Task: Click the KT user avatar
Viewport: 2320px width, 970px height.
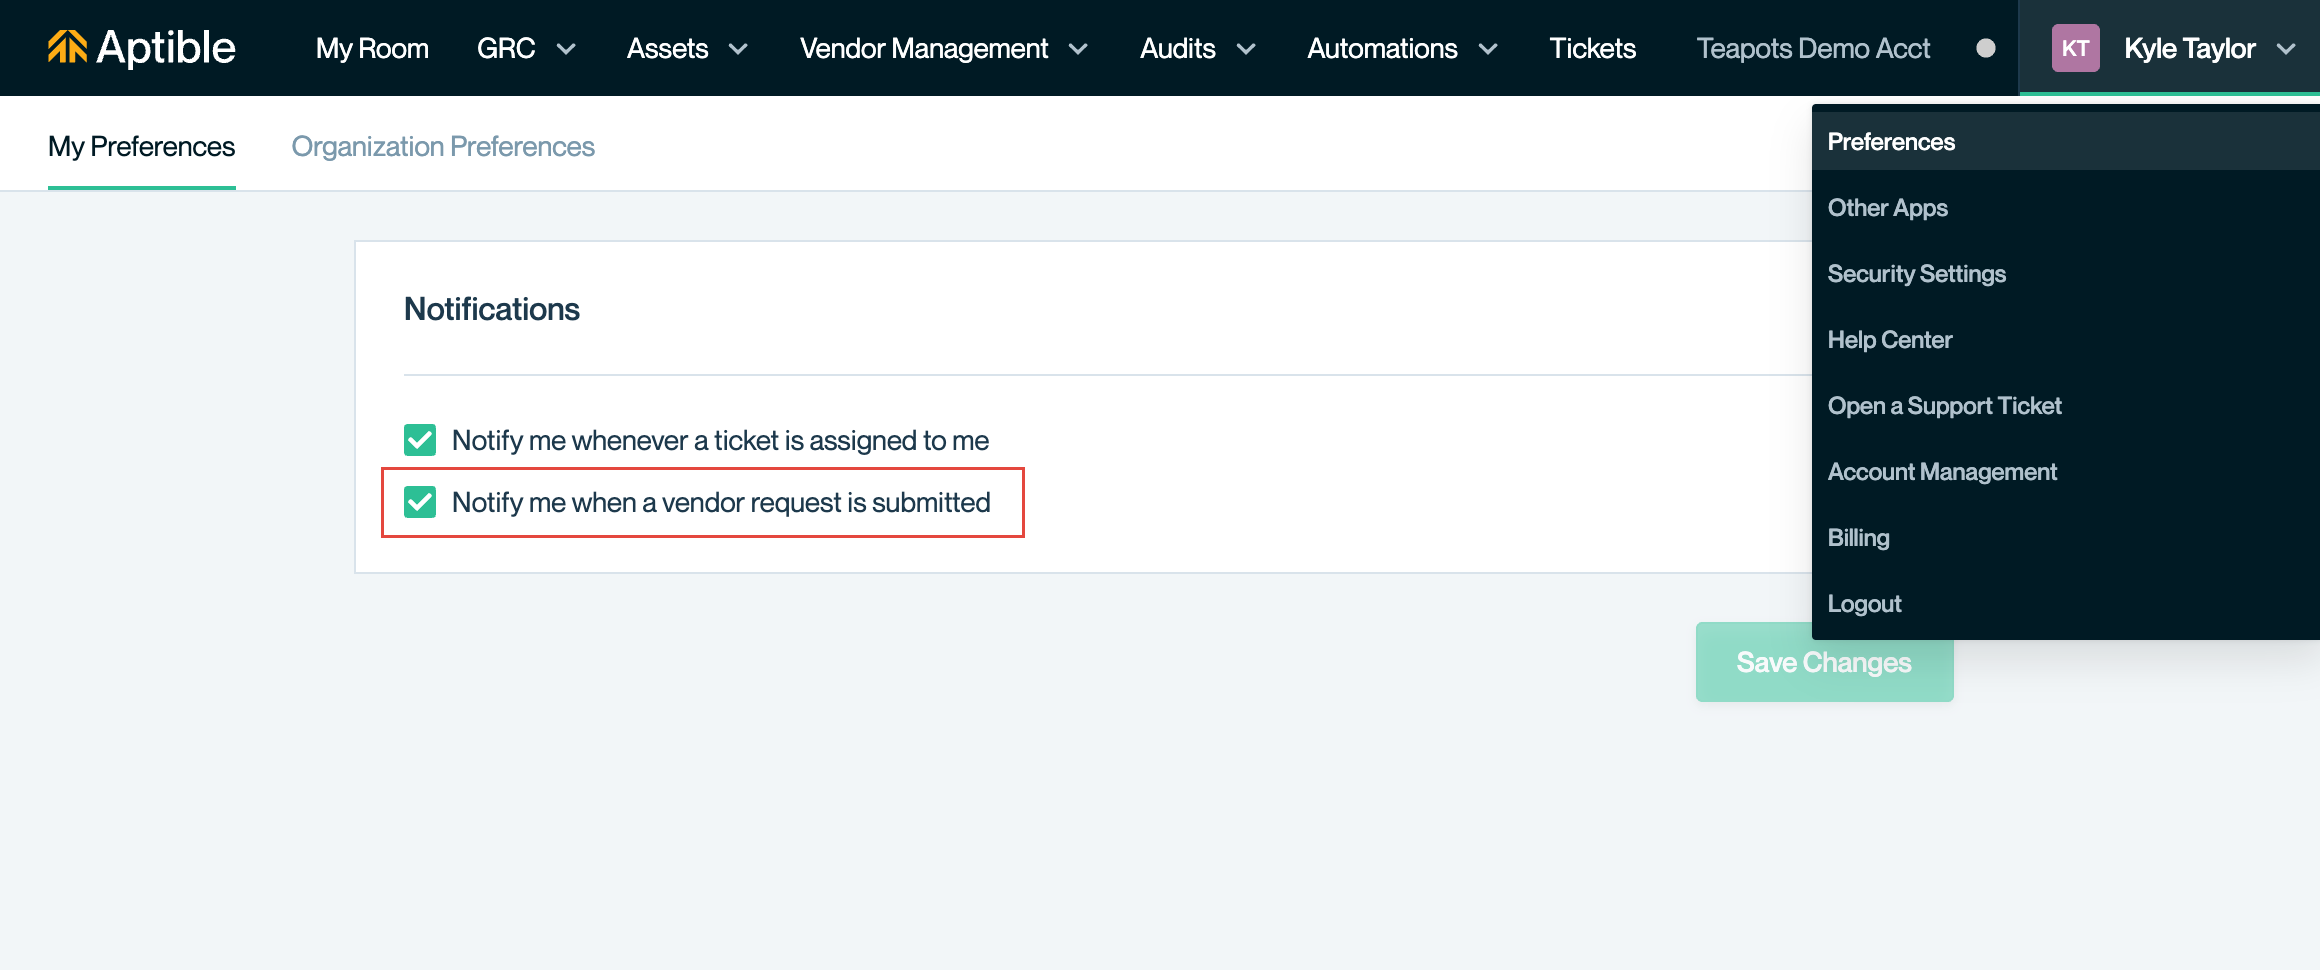Action: tap(2075, 48)
